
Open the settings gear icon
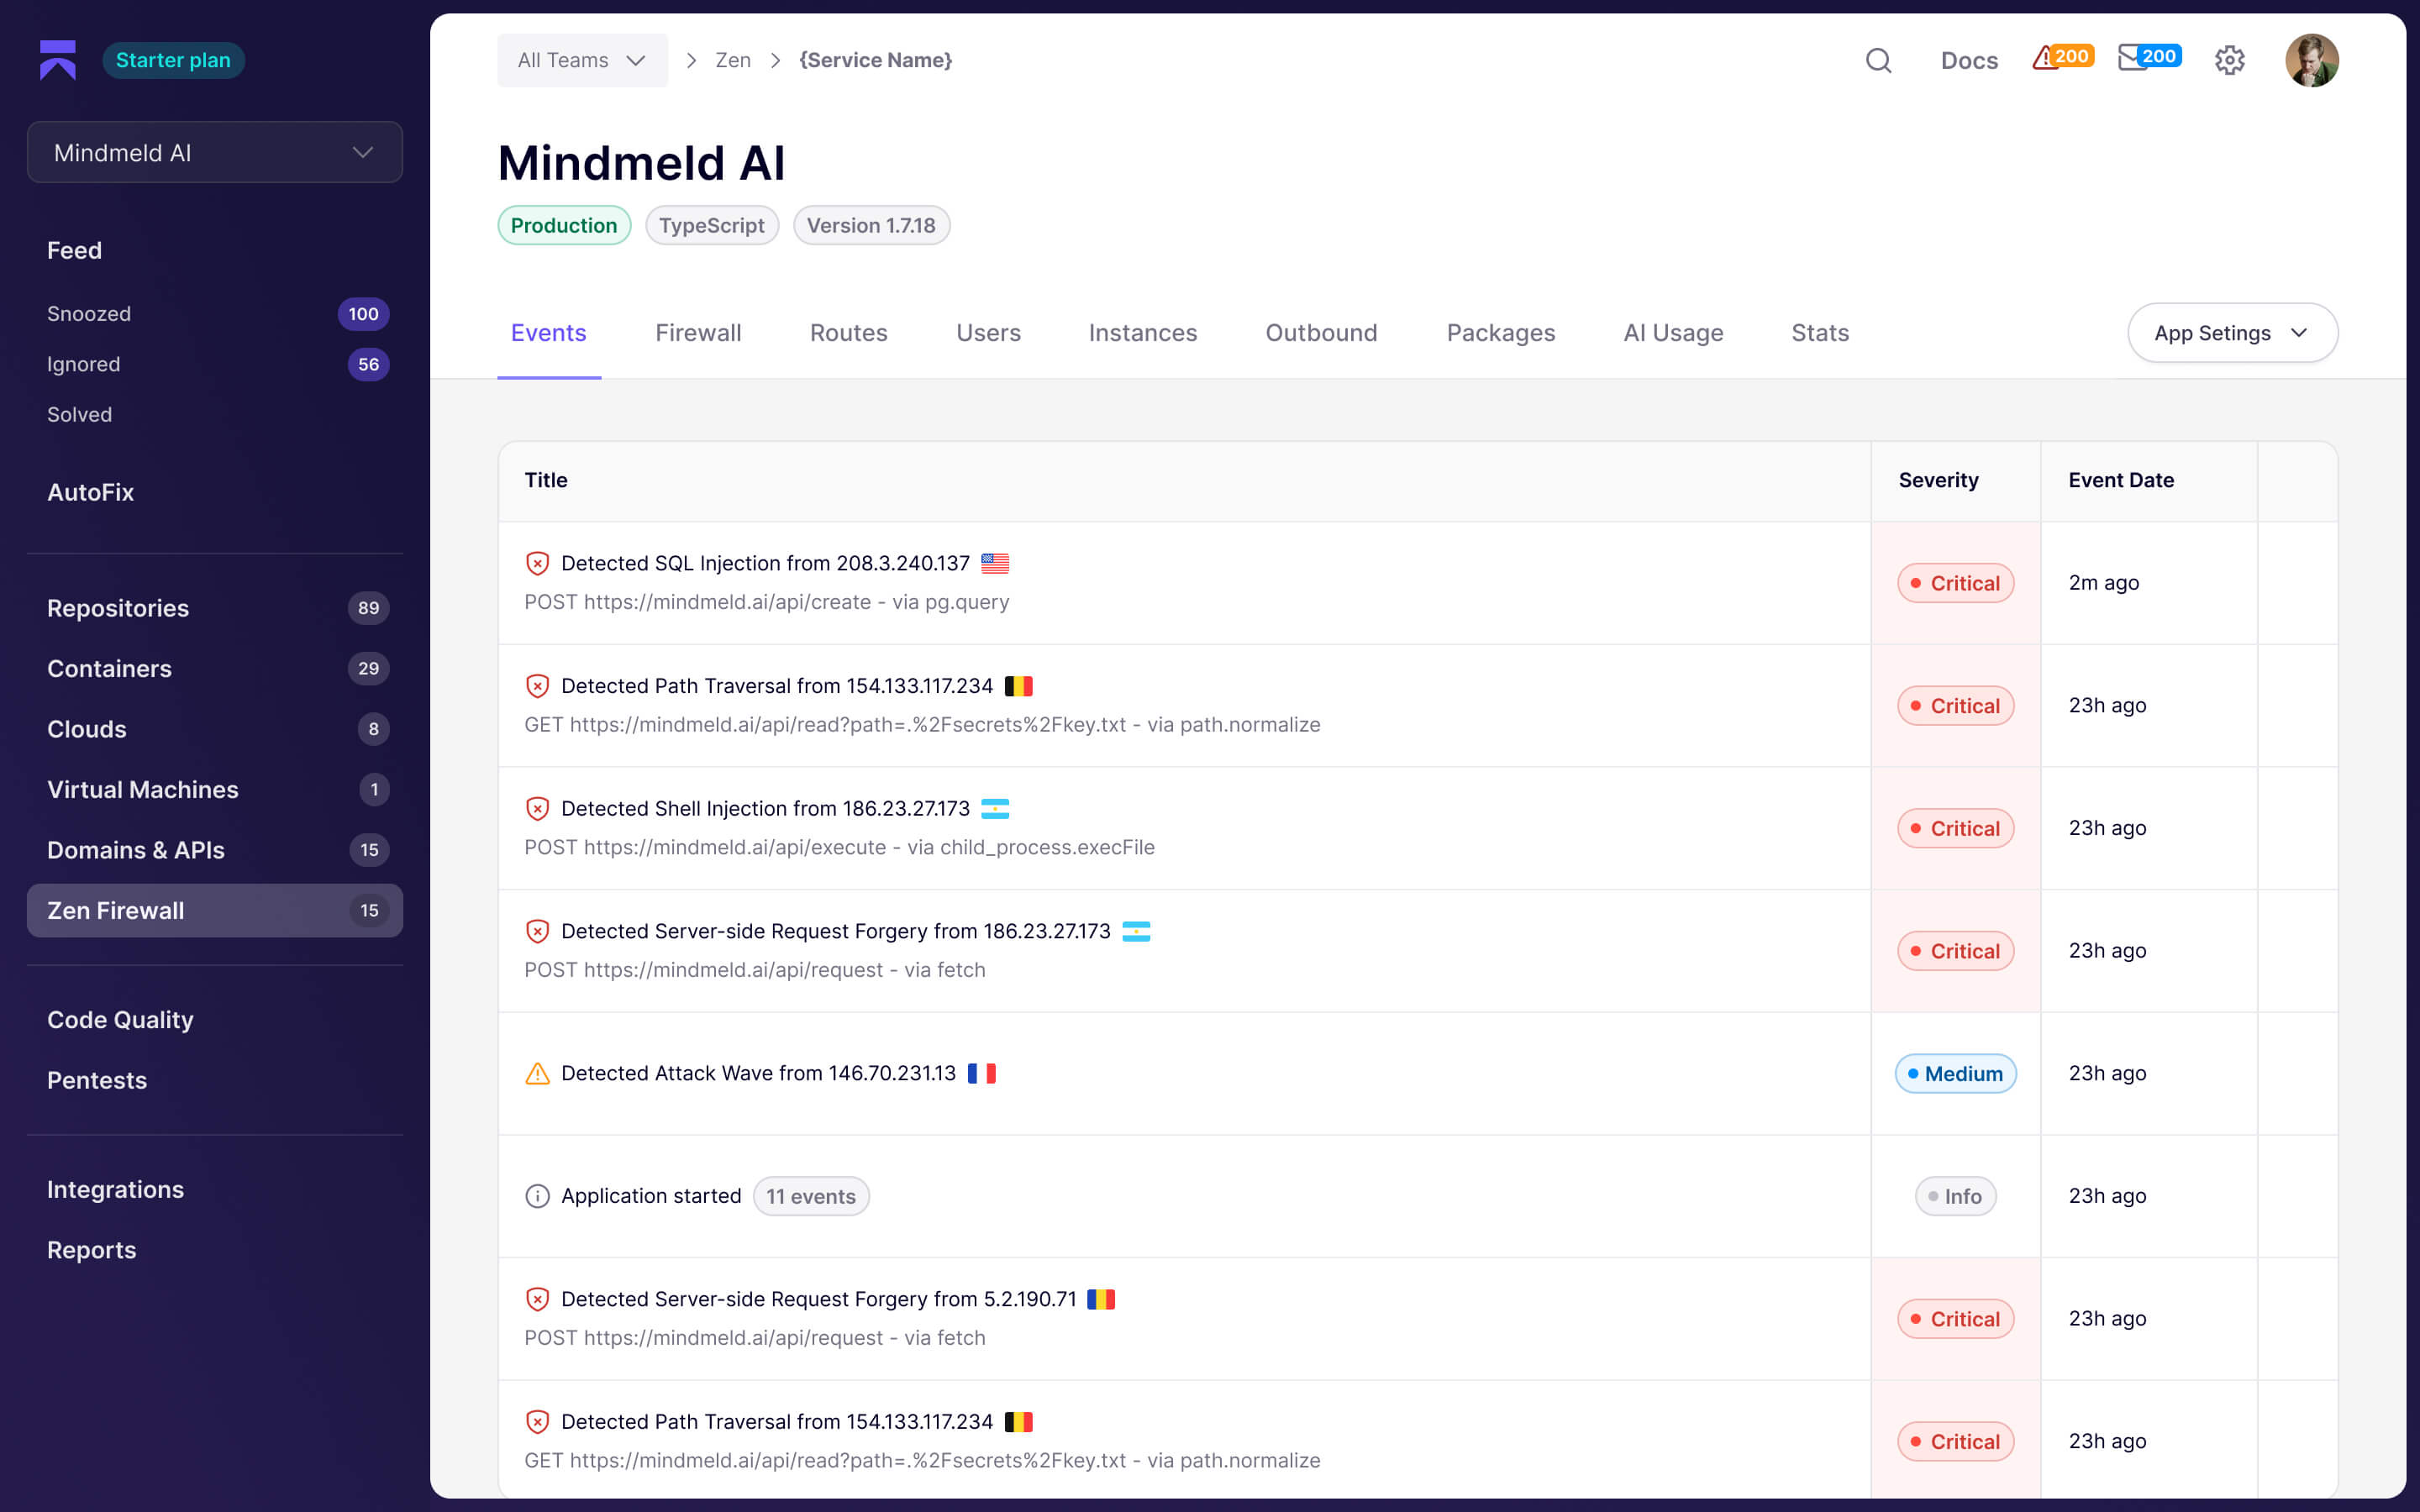click(2229, 60)
